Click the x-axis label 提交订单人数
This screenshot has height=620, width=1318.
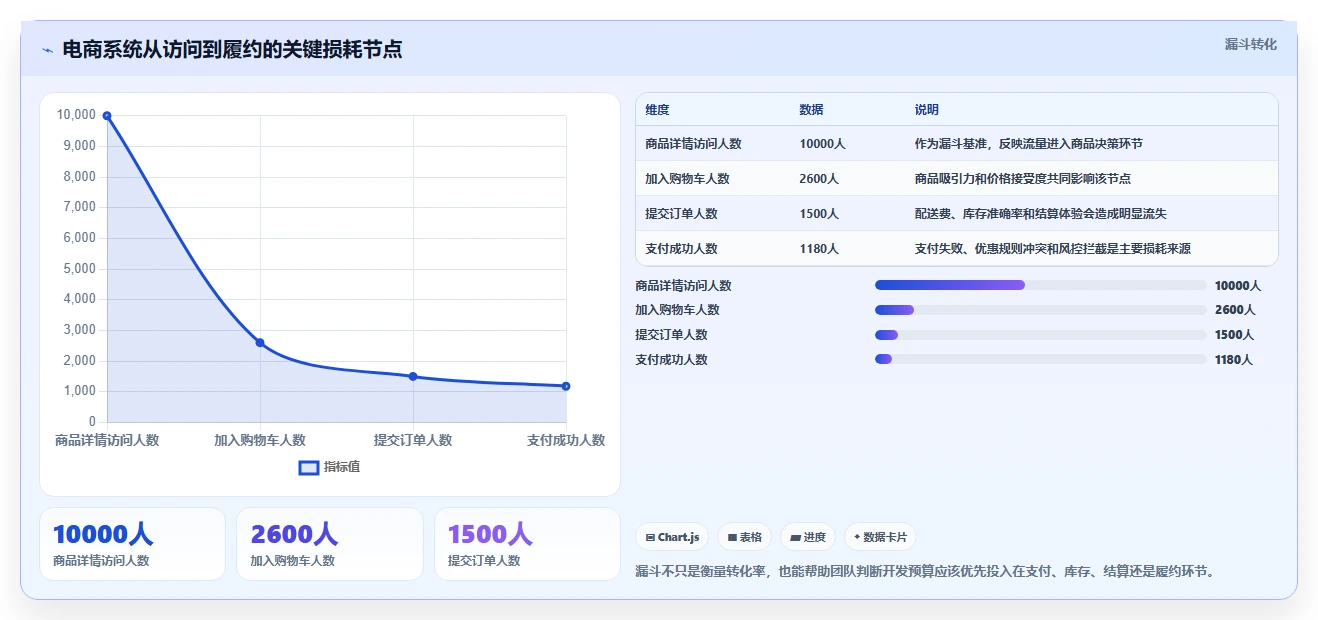[413, 440]
